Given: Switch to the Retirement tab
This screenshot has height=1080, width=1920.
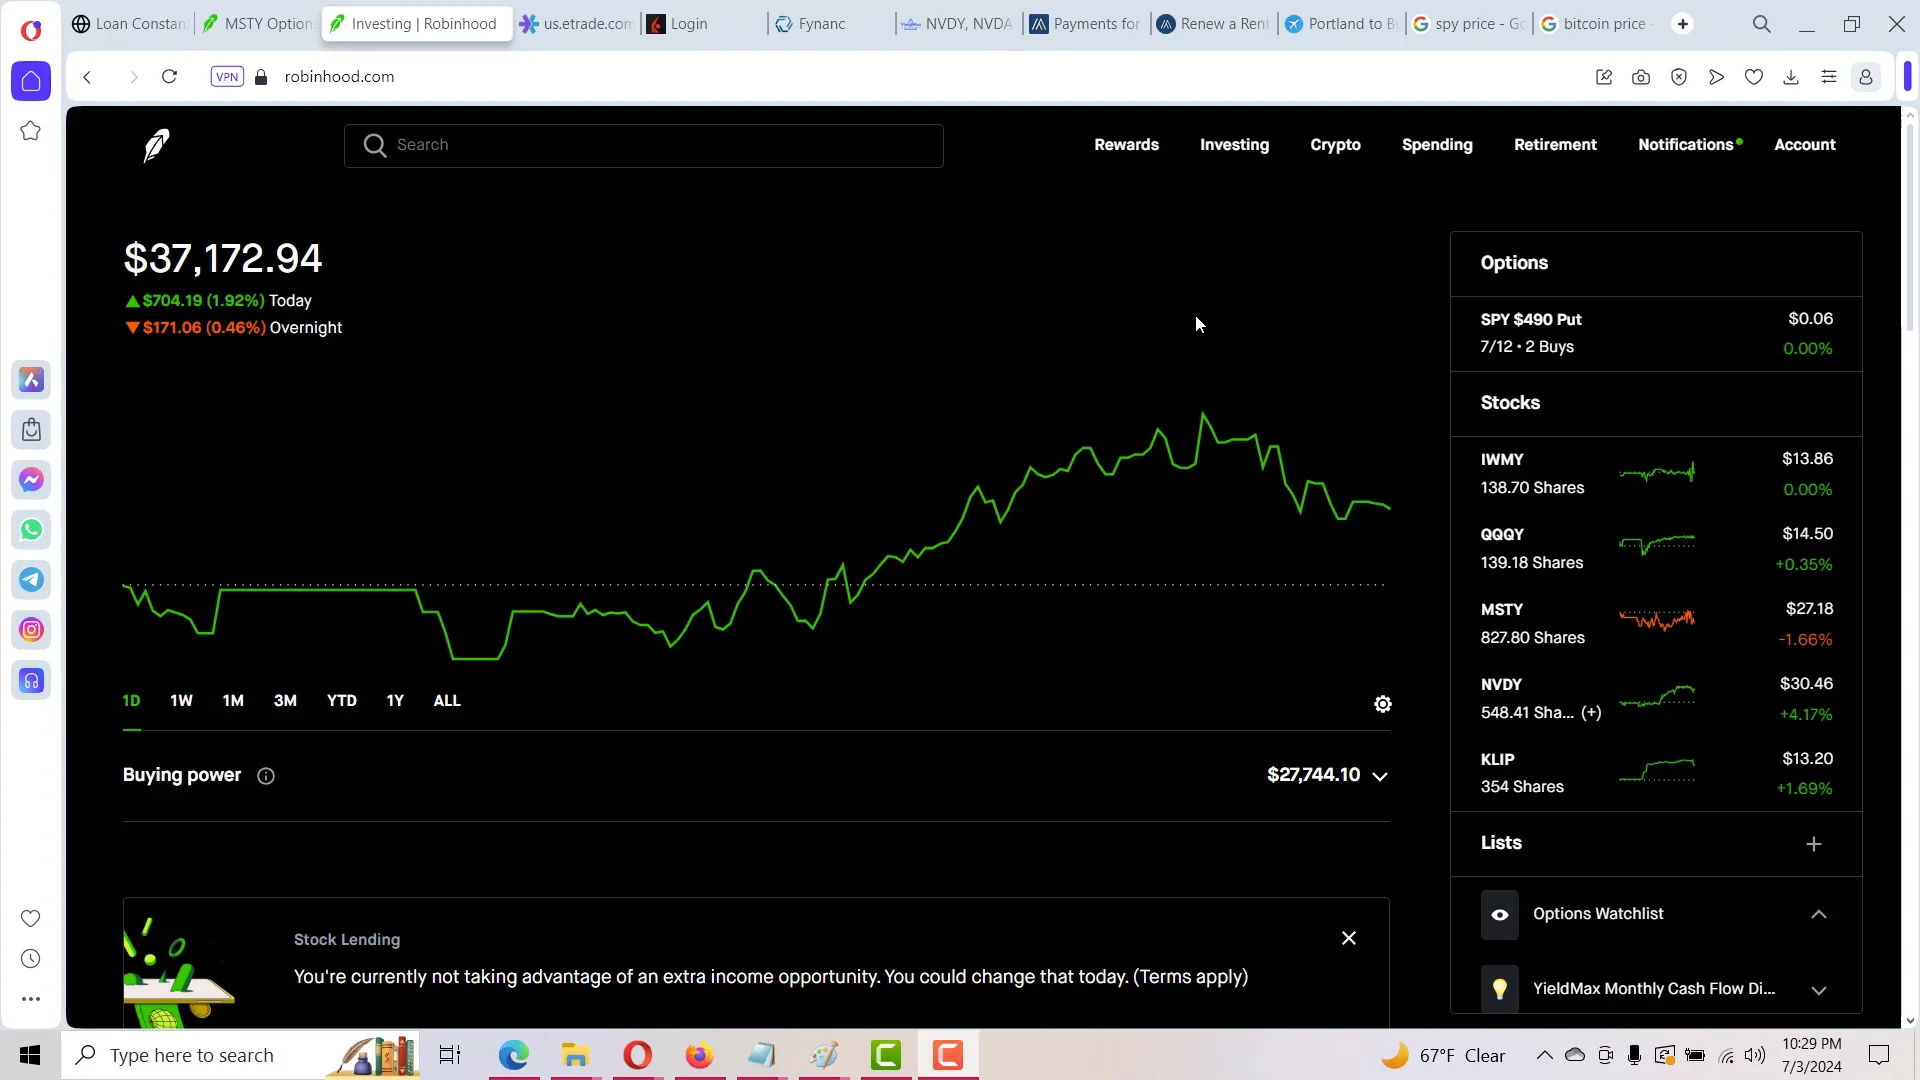Looking at the screenshot, I should (x=1555, y=145).
